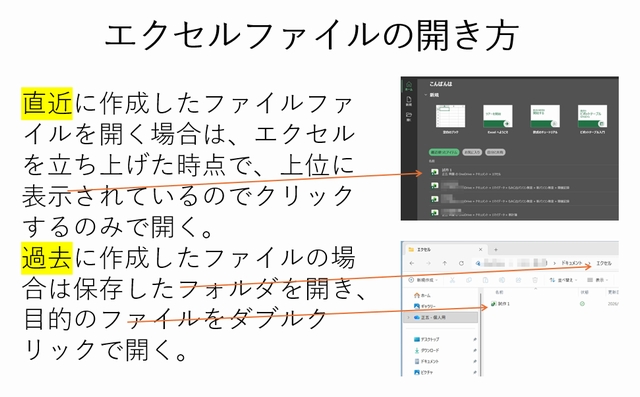640x397 pixels.
Task: Go back with Explorer's back arrow
Action: pos(412,263)
